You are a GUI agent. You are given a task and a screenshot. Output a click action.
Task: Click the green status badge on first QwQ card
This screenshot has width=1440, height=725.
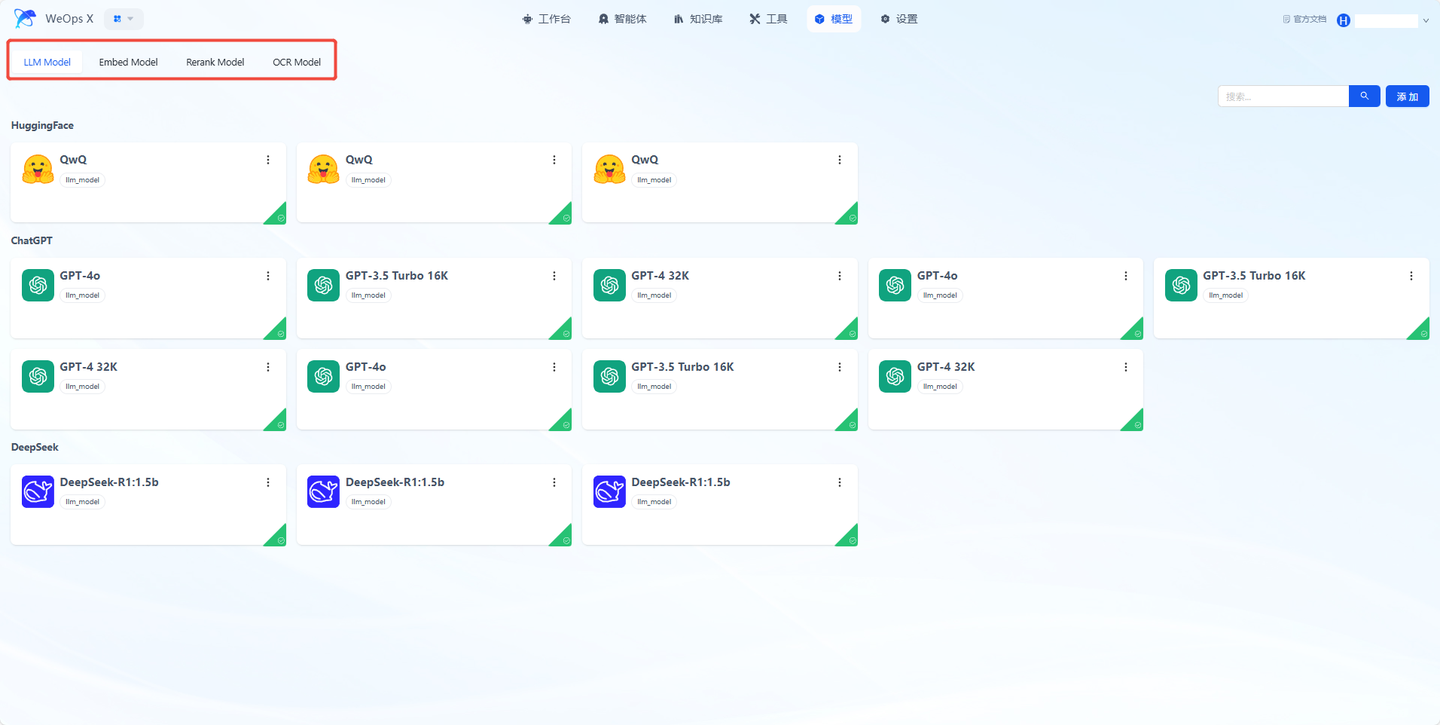pyautogui.click(x=278, y=215)
